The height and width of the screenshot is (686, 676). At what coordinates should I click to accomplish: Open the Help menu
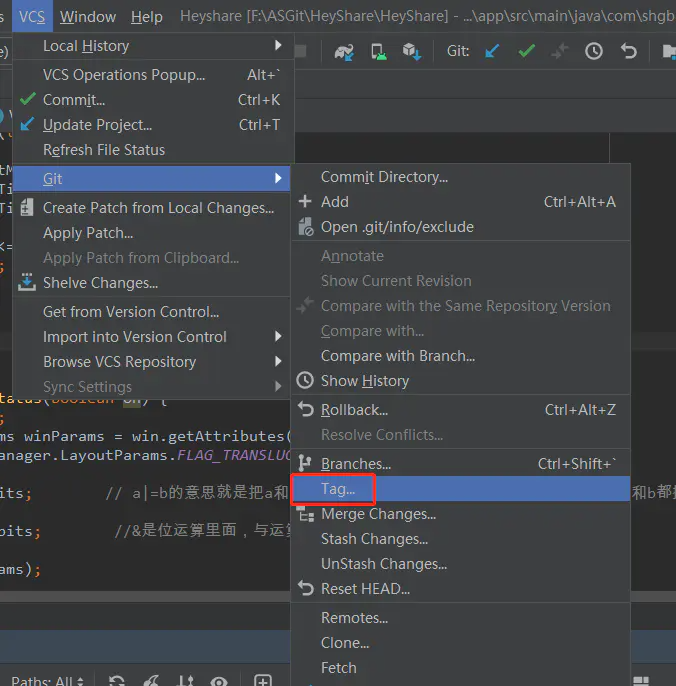click(x=147, y=17)
